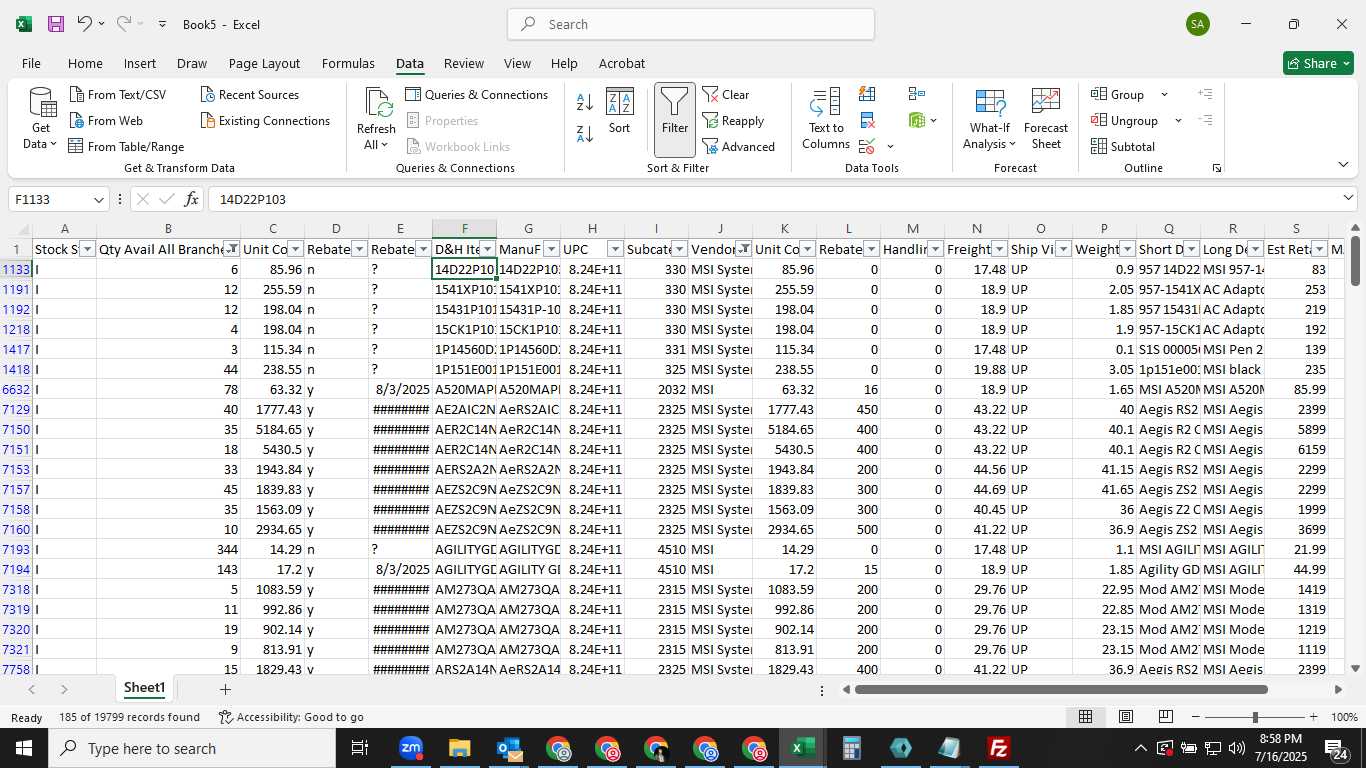Switch to Page Layout view in status bar
The height and width of the screenshot is (768, 1366).
pos(1125,717)
